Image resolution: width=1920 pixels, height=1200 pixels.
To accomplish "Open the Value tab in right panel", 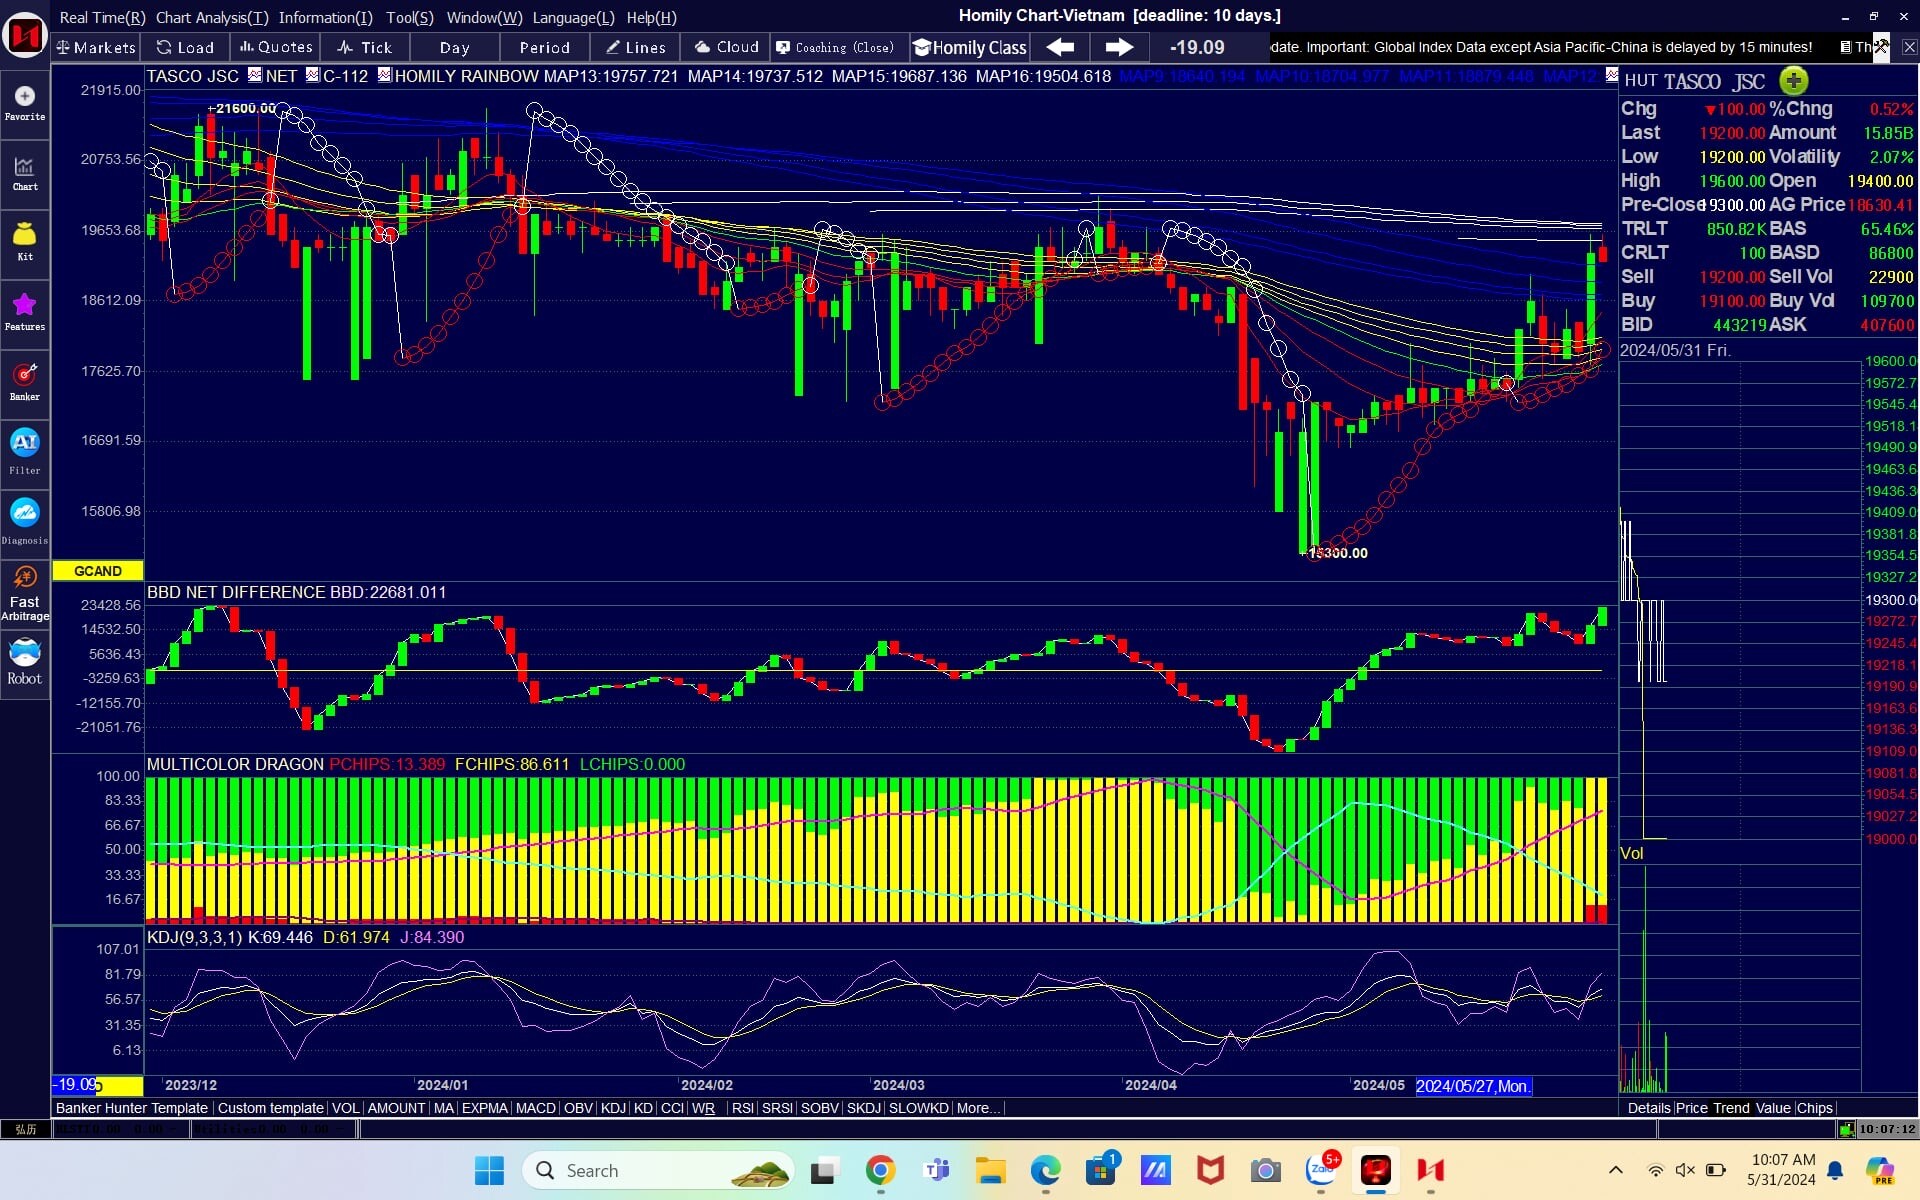I will [x=1773, y=1108].
